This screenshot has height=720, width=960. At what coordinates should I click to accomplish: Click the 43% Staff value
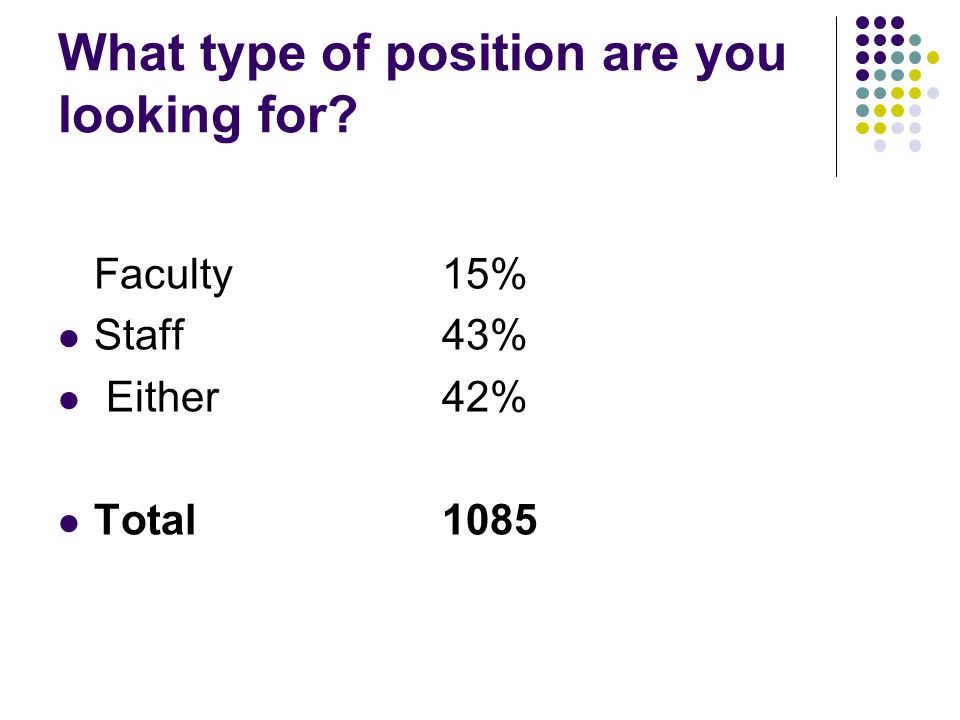484,335
